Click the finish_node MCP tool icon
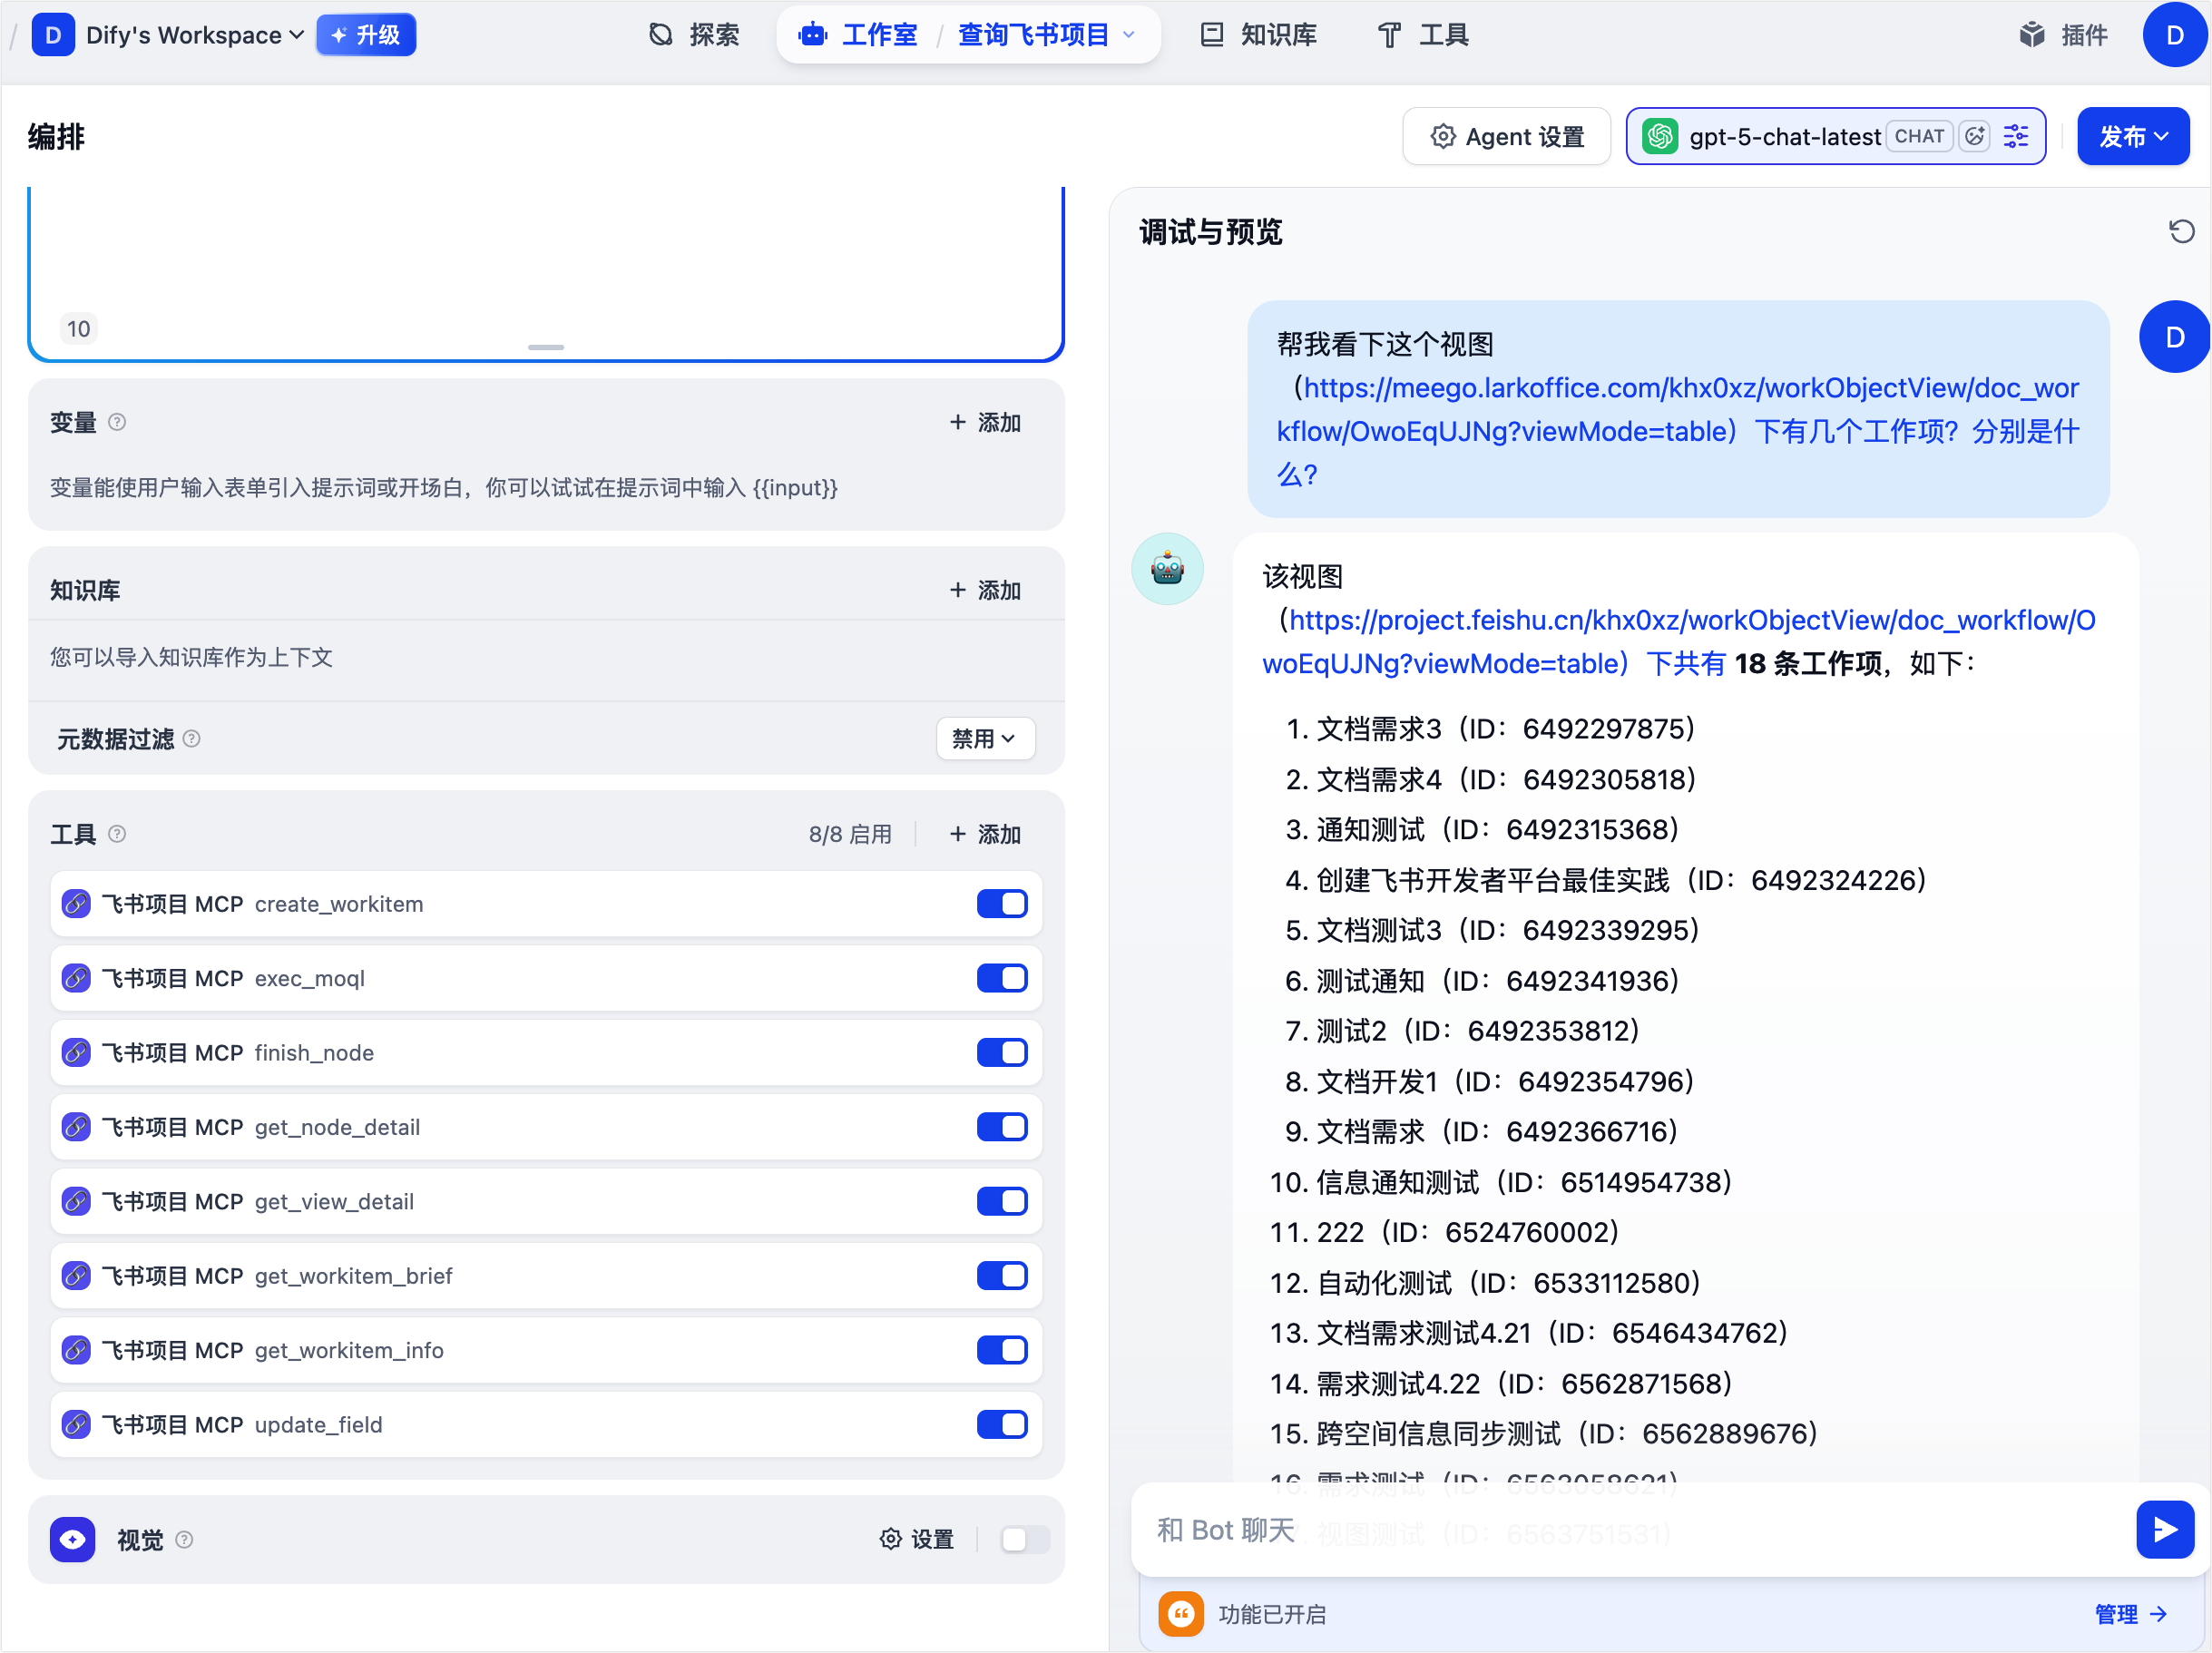The height and width of the screenshot is (1653, 2212). point(76,1053)
